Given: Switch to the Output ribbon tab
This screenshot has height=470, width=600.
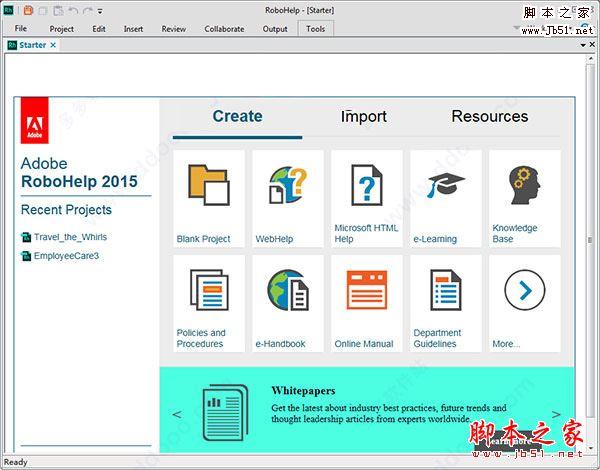Looking at the screenshot, I should coord(275,29).
